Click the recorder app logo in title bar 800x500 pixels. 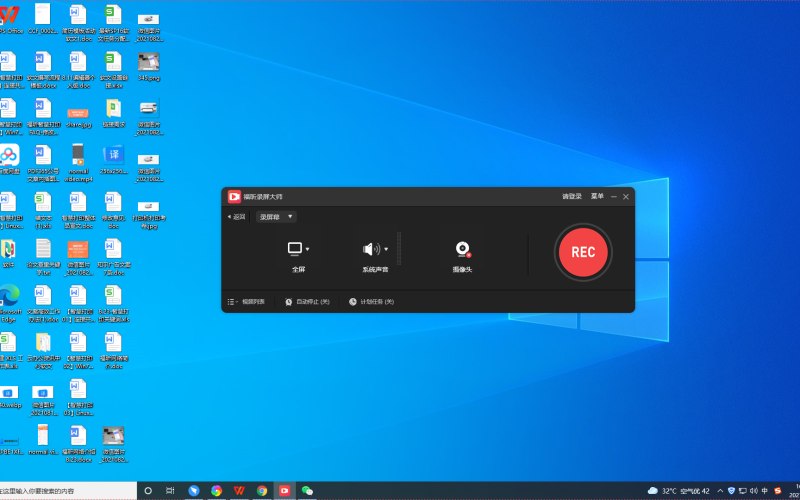234,196
